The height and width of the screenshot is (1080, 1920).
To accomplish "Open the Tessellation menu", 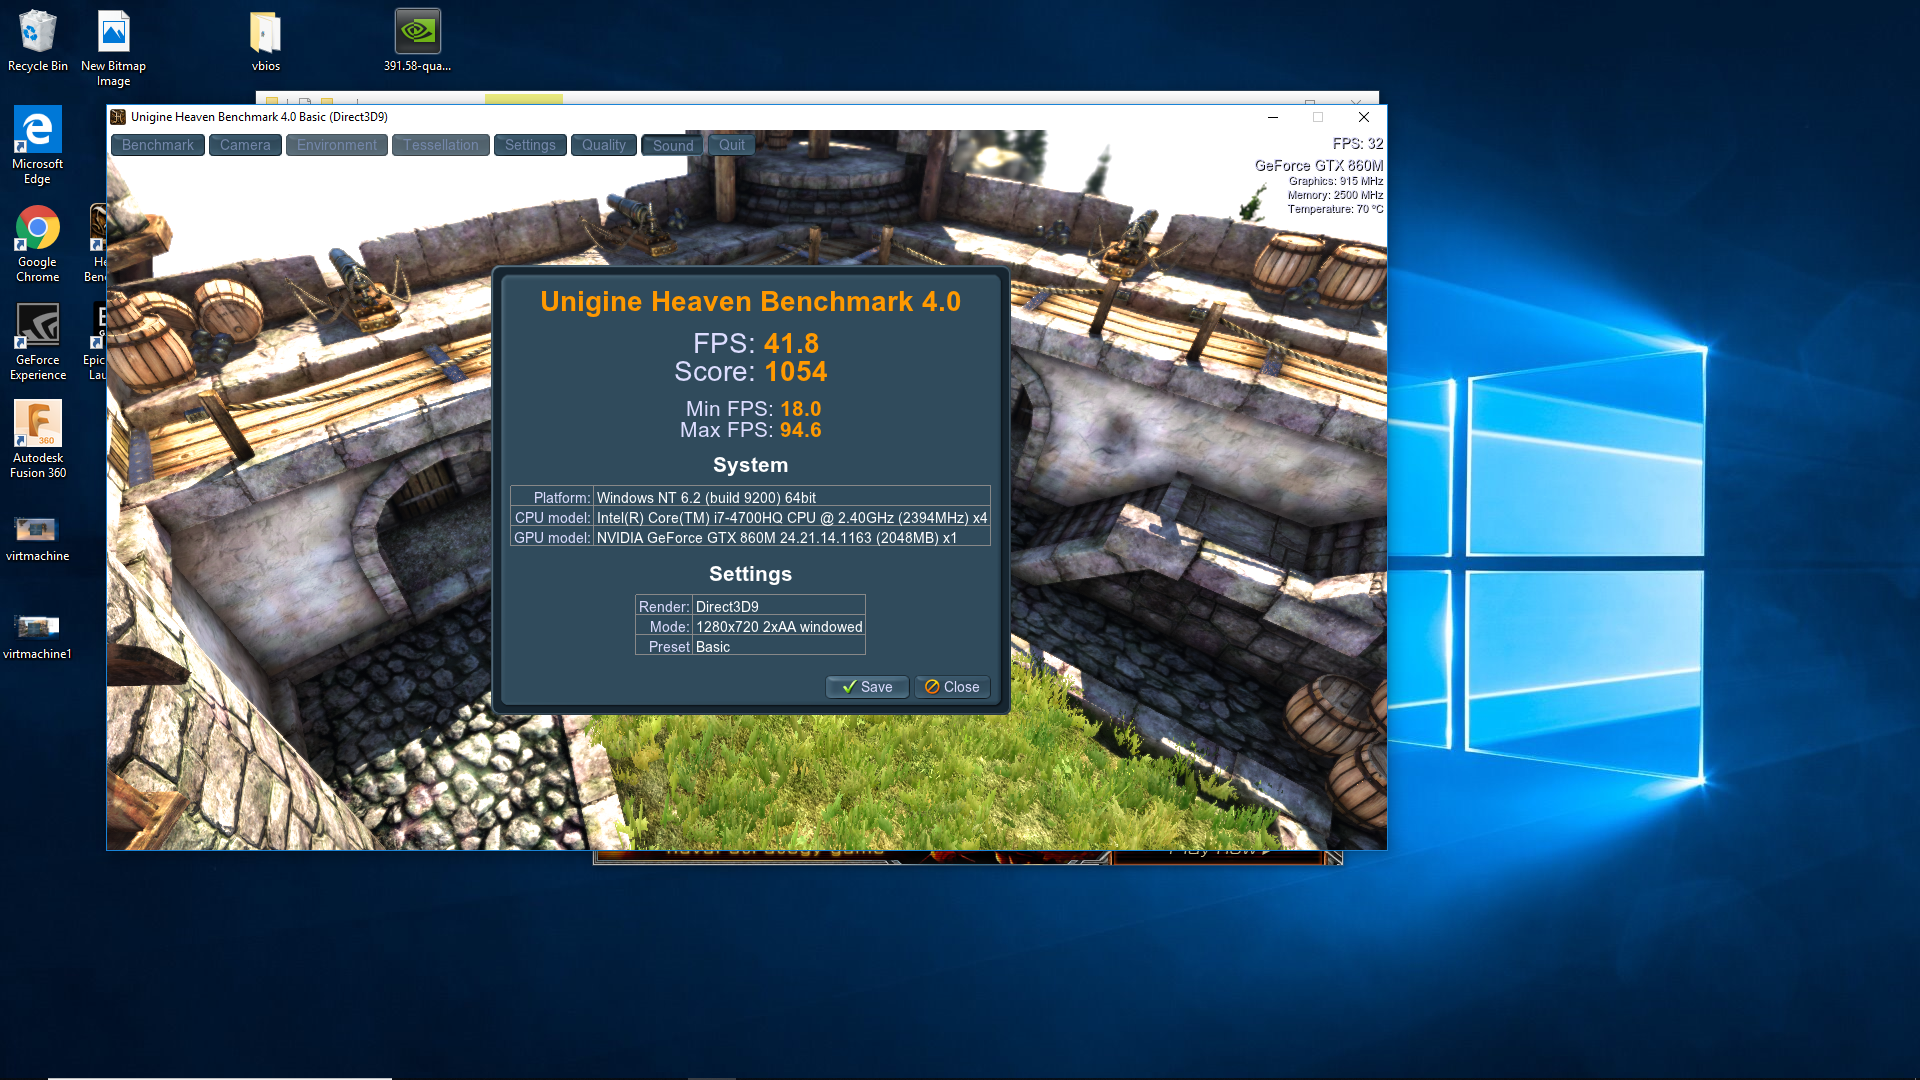I will [441, 145].
